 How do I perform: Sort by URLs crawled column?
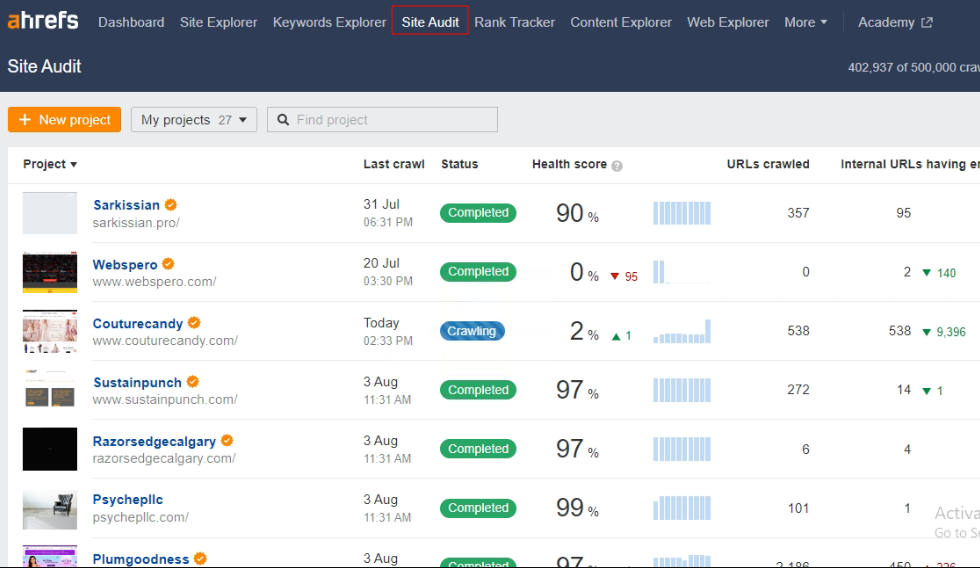(x=768, y=164)
